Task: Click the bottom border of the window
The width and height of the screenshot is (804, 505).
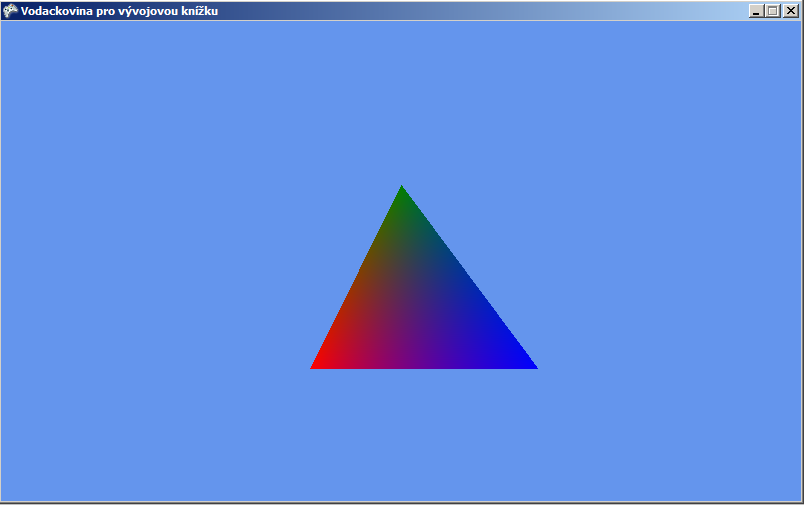Action: 400,502
